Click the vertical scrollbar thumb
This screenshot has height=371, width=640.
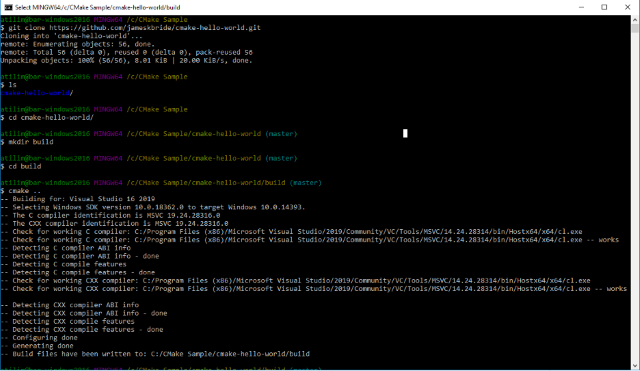[635, 28]
